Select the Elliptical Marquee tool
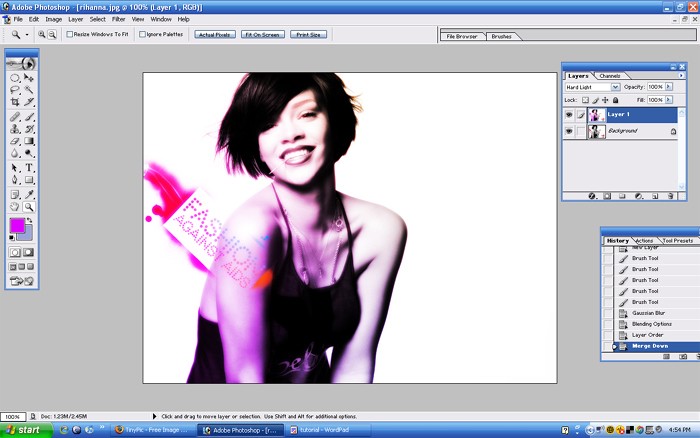This screenshot has height=438, width=700. point(15,78)
